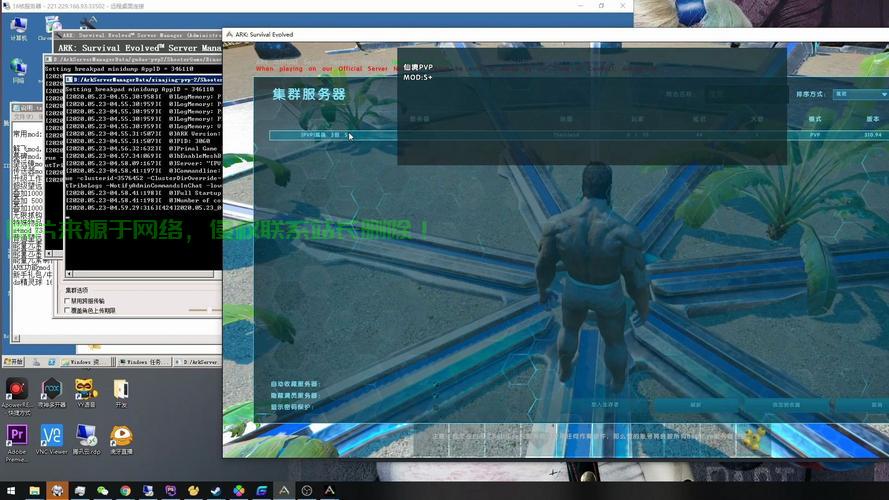Viewport: 889px width, 500px height.
Task: Focus the D:/ArkServerManagerData console title bar
Action: 143,80
